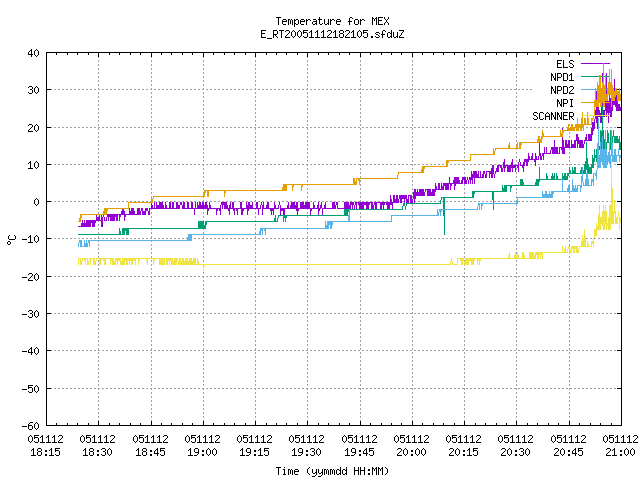Click the NPD2 legend label

point(562,90)
